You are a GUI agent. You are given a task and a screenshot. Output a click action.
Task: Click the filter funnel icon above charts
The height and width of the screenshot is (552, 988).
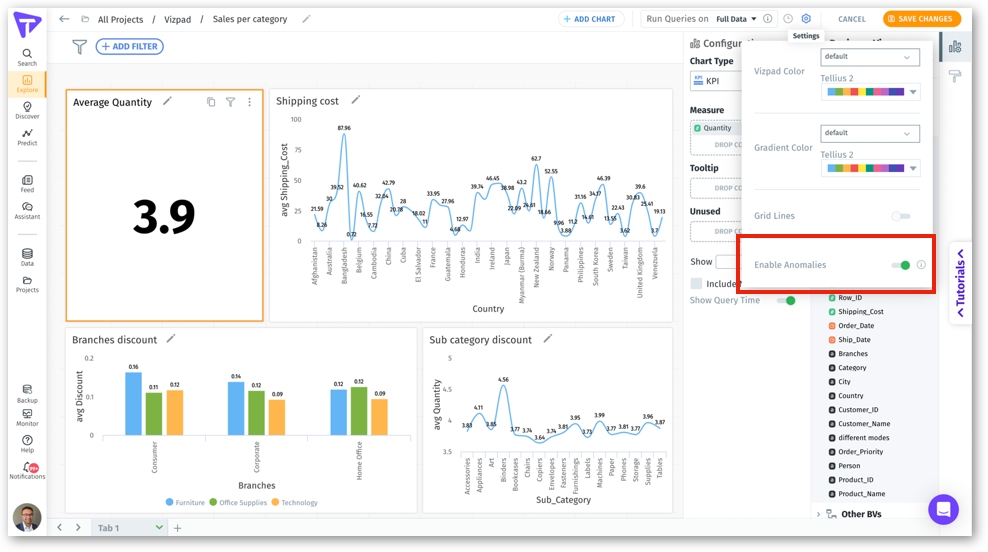79,47
